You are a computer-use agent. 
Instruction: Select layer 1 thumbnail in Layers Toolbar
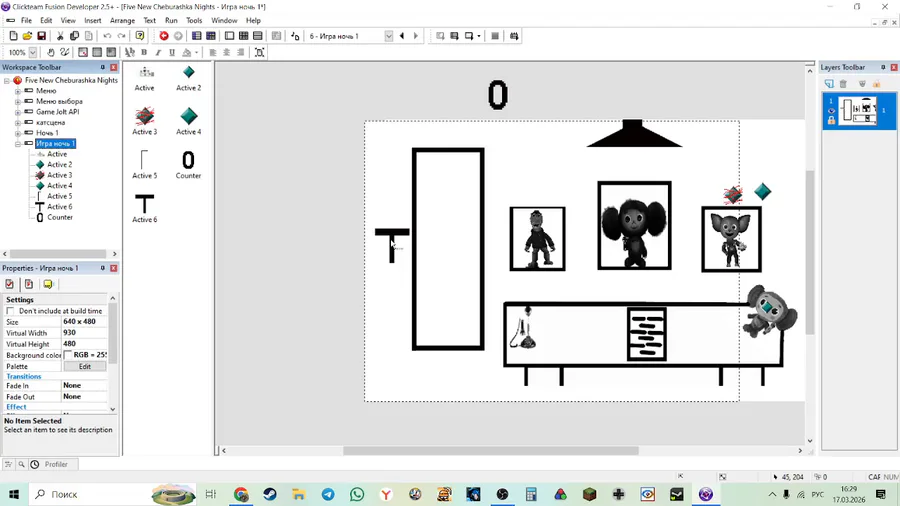pyautogui.click(x=858, y=111)
